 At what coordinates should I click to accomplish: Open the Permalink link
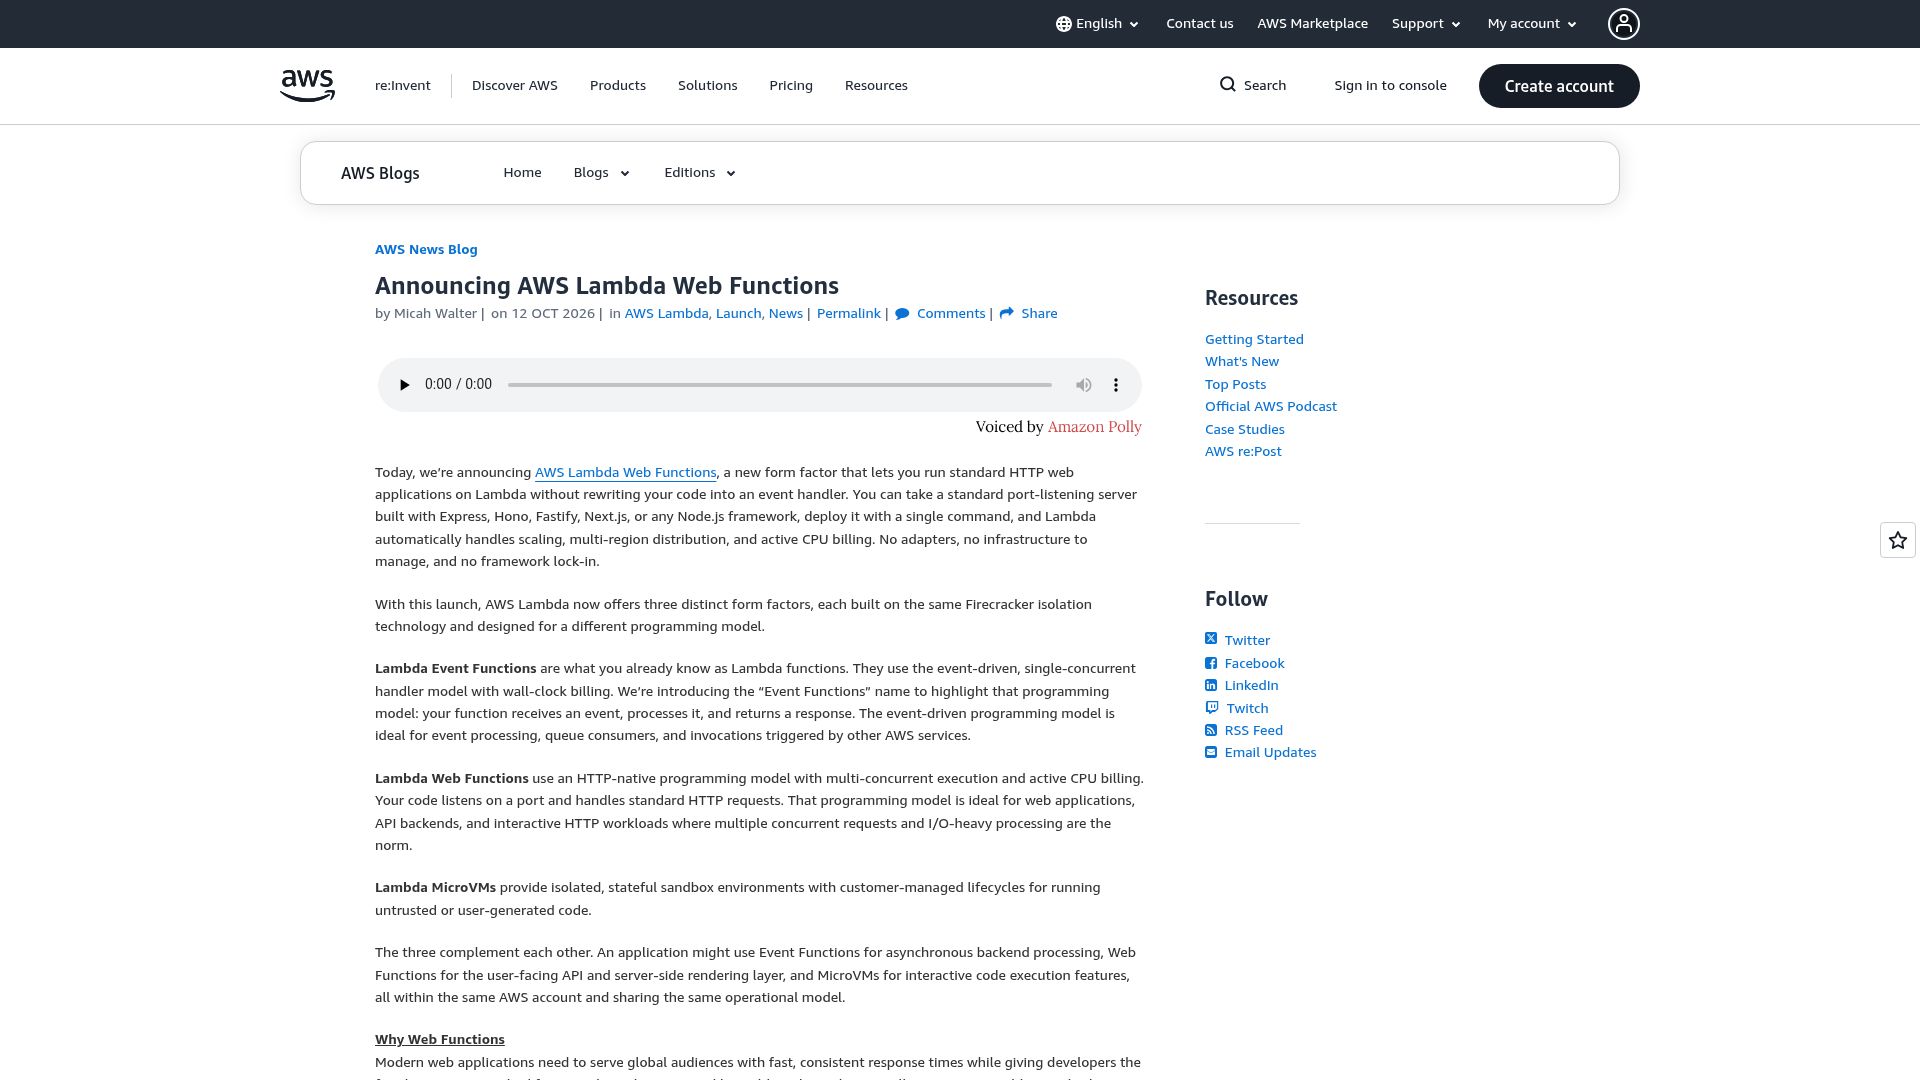pyautogui.click(x=848, y=314)
